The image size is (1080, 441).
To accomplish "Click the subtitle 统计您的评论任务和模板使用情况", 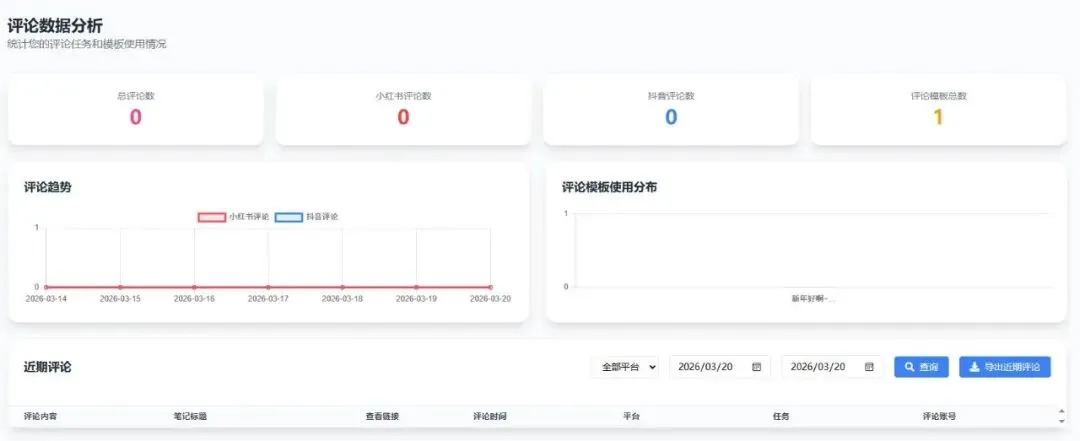I will click(87, 44).
